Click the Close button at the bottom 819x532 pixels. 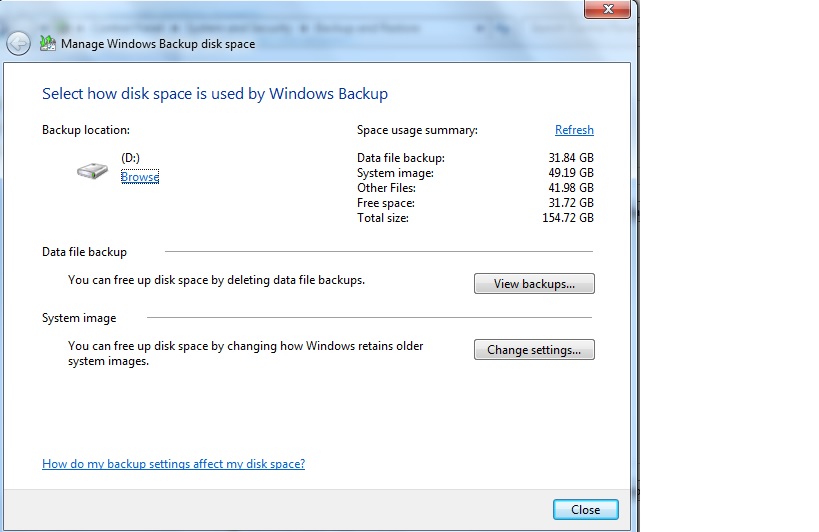pyautogui.click(x=586, y=510)
